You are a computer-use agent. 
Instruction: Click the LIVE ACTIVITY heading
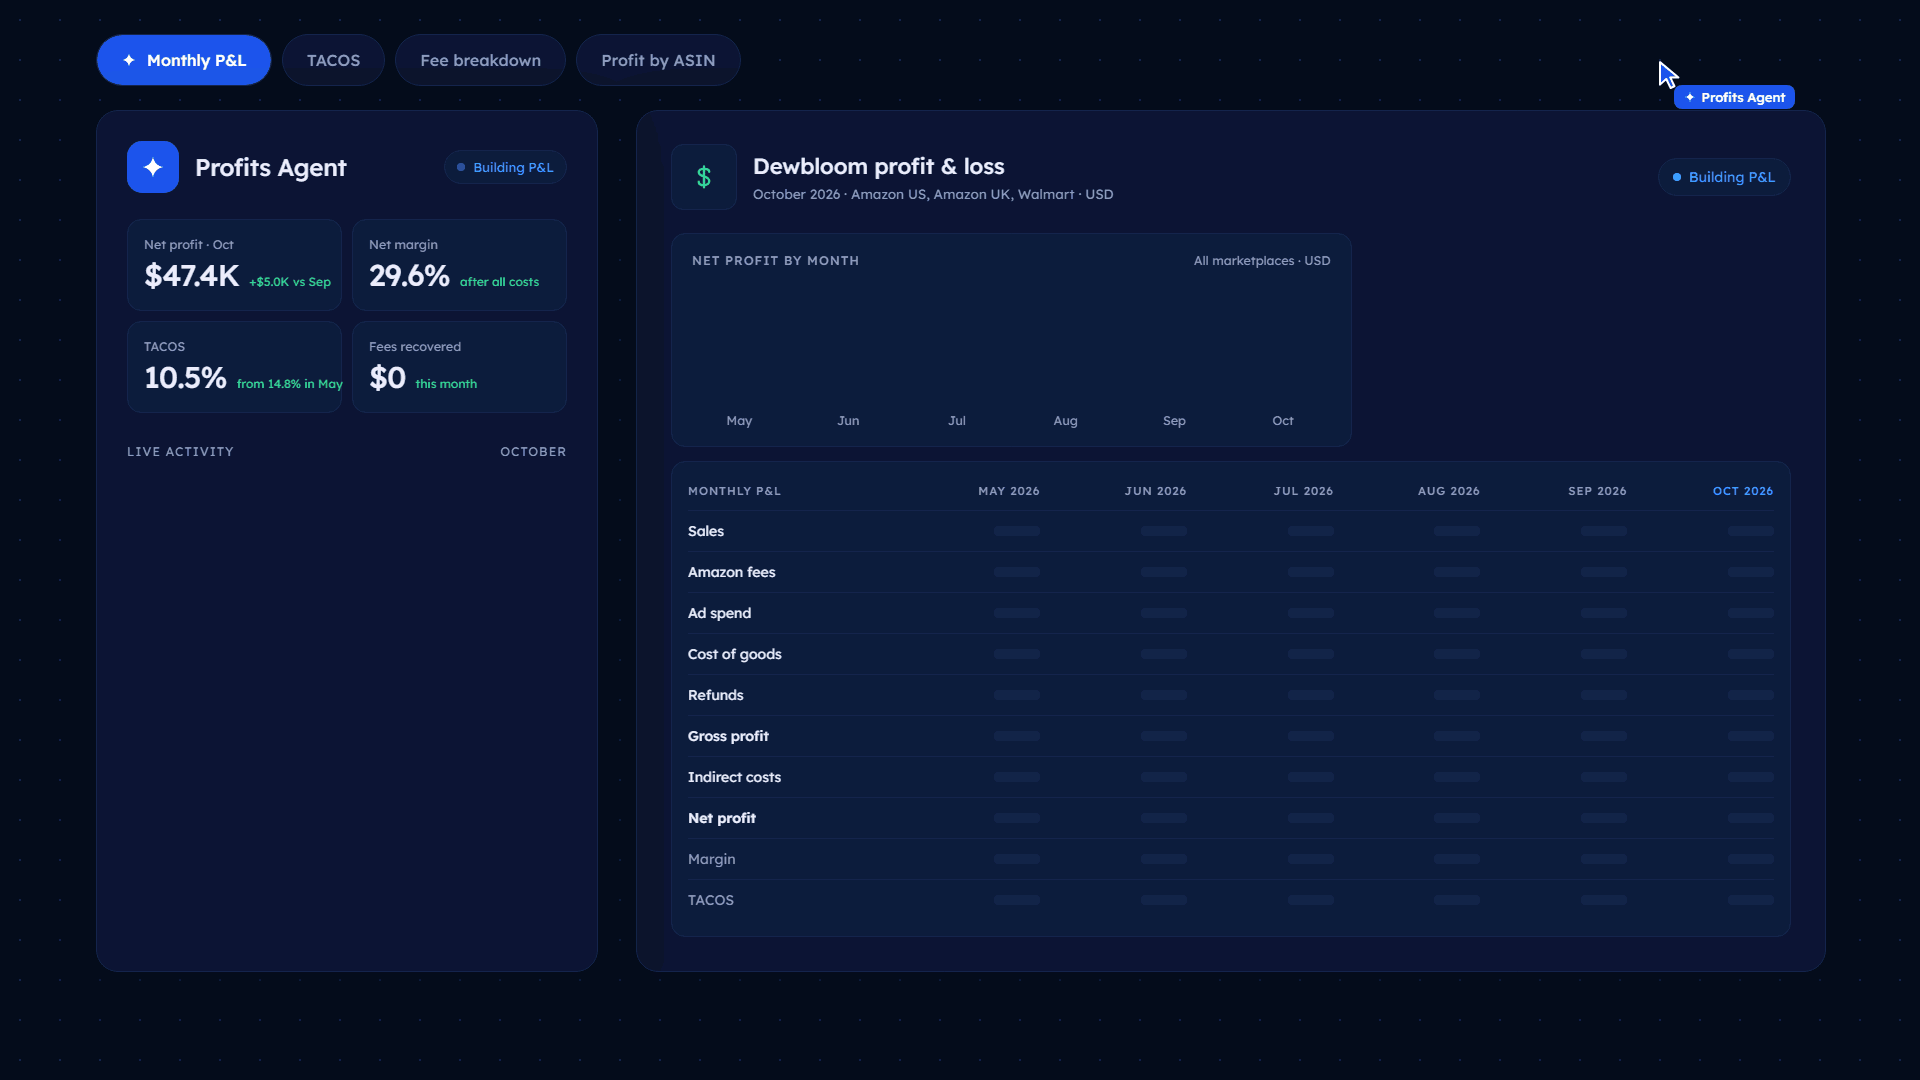[x=180, y=452]
